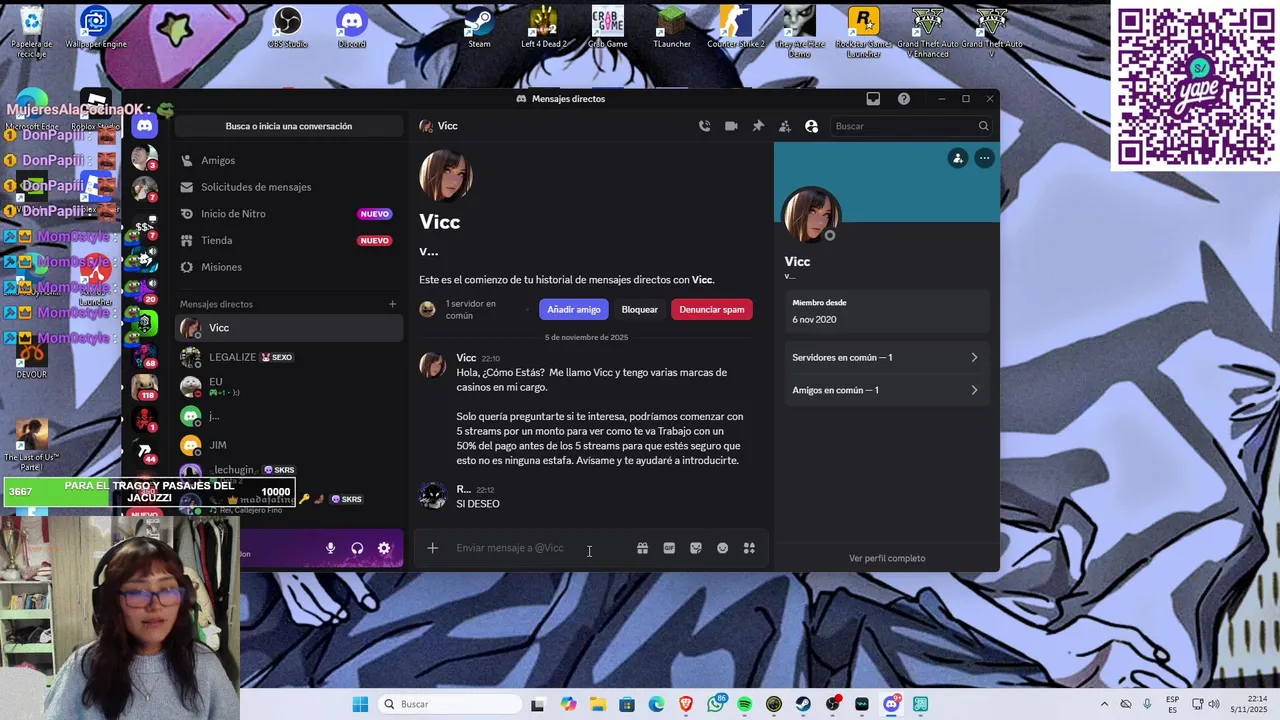This screenshot has width=1280, height=720.
Task: Click Vicc's avatar beside the 22:10 message
Action: [x=433, y=365]
